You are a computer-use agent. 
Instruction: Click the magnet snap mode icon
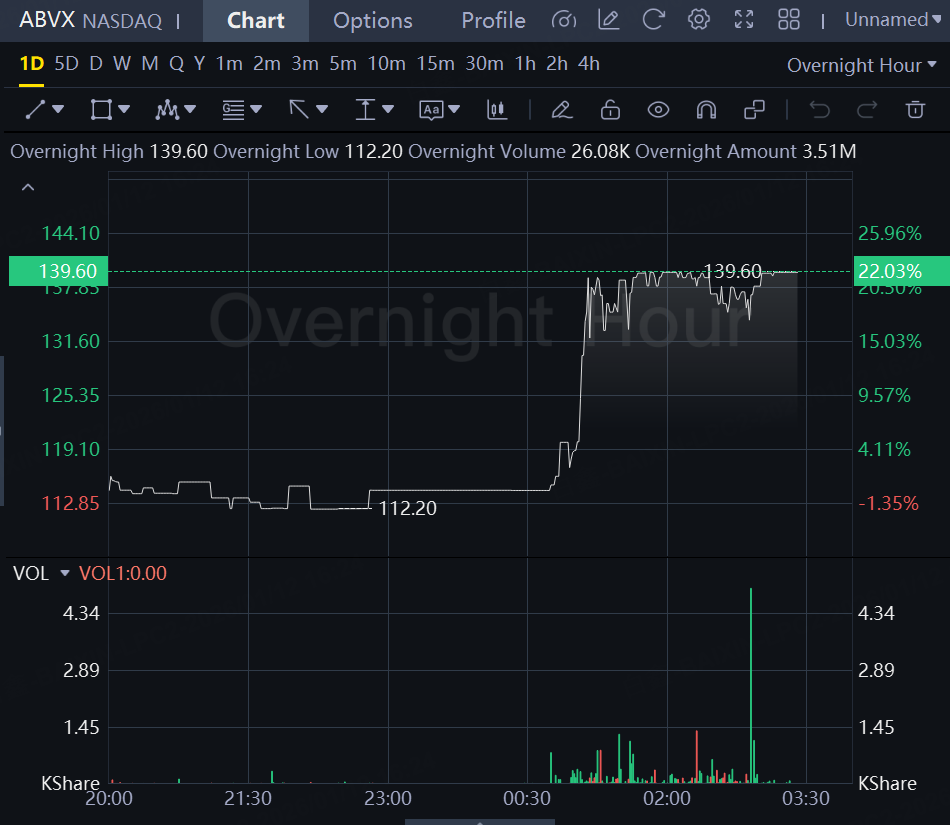(706, 110)
